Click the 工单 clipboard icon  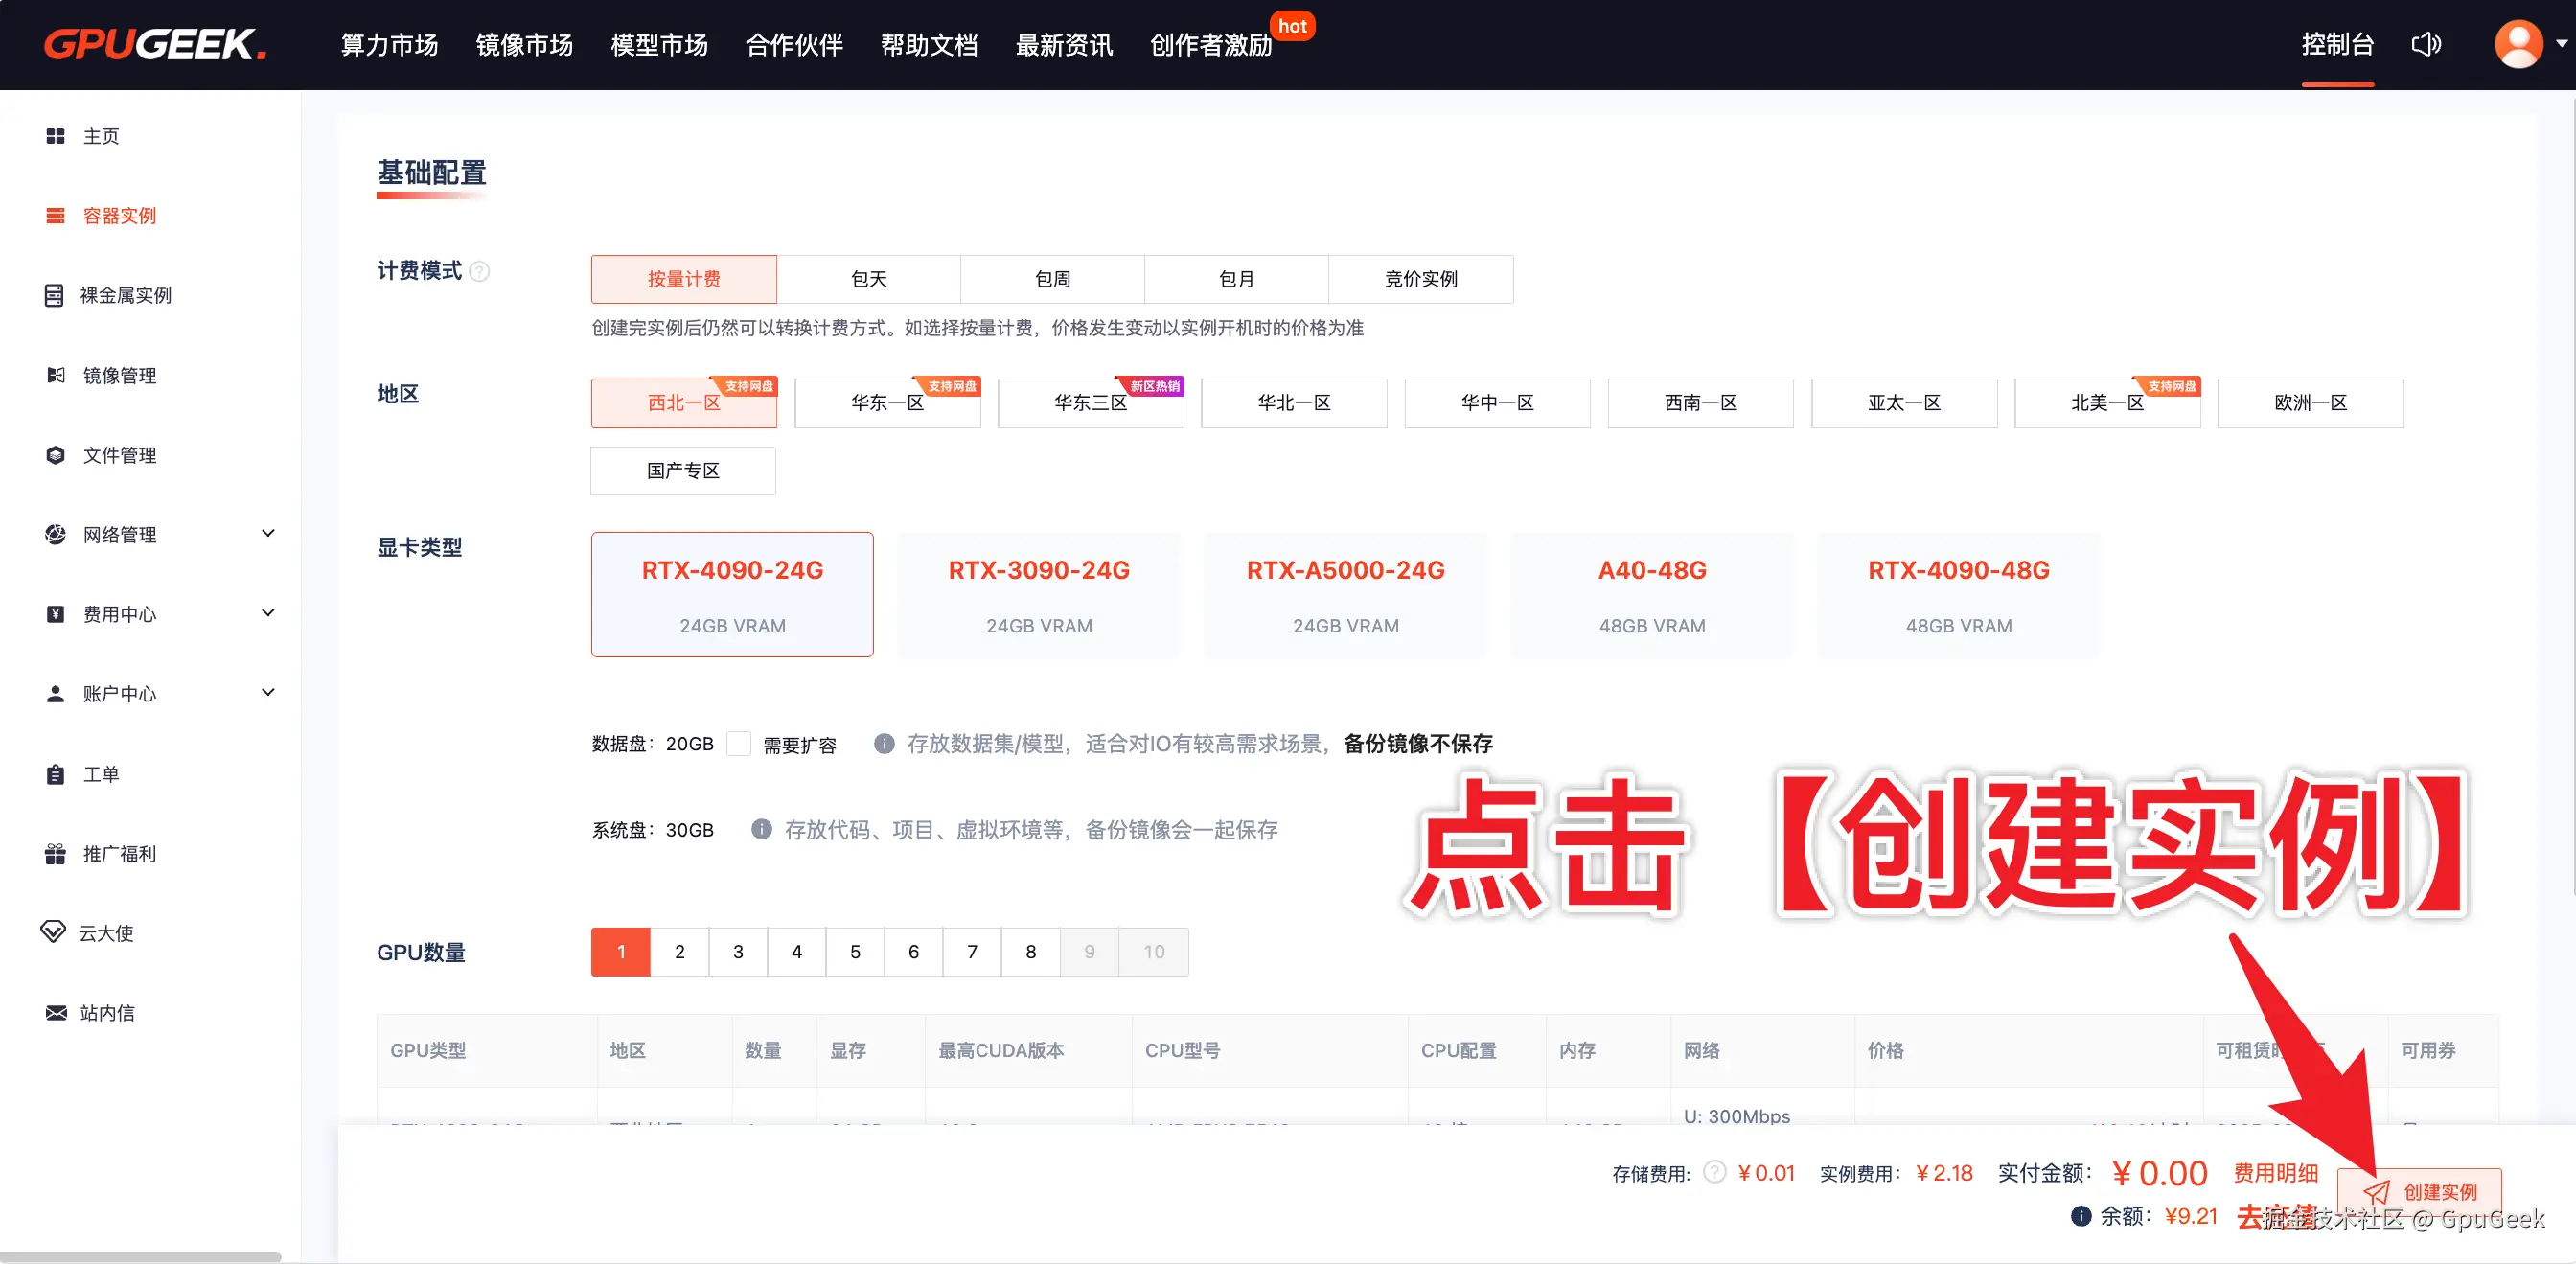pyautogui.click(x=55, y=774)
